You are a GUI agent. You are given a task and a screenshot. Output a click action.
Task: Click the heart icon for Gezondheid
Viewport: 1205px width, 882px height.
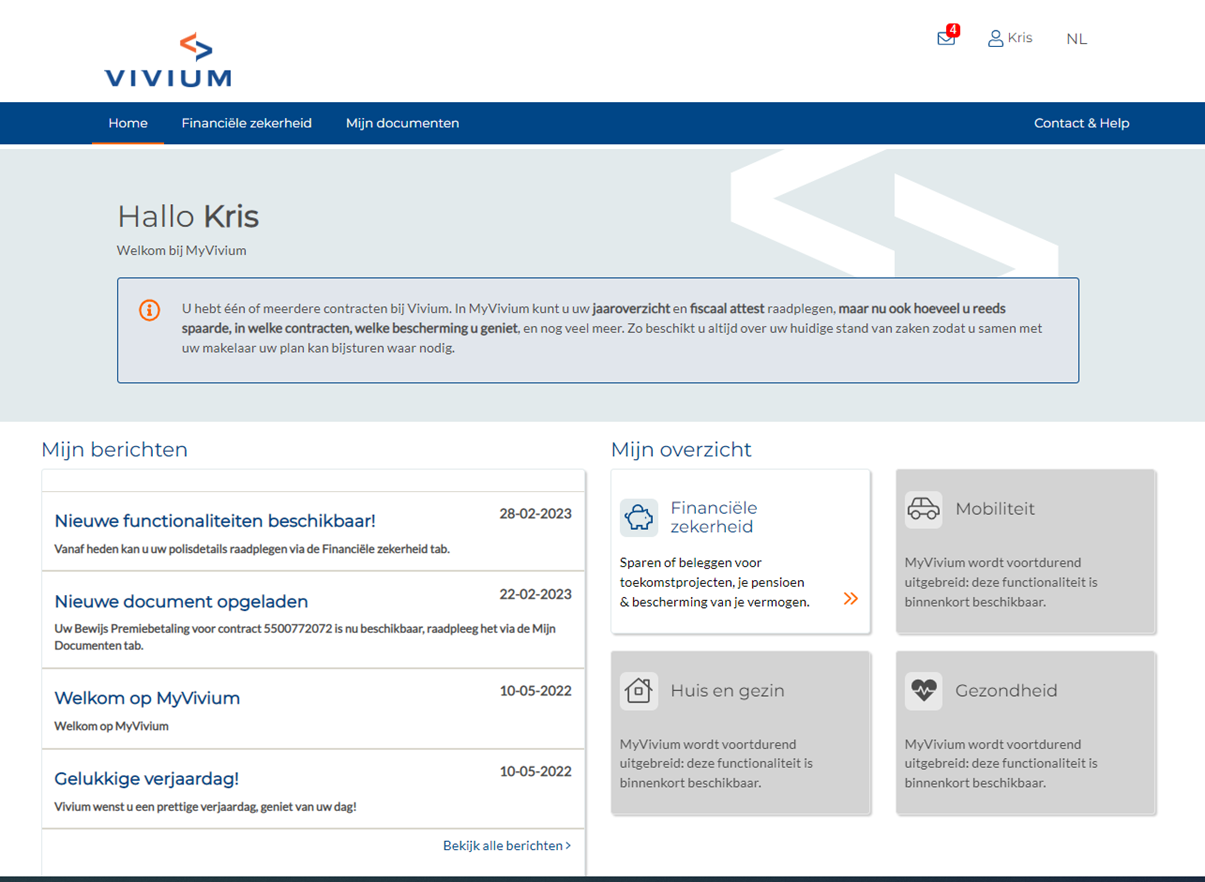tap(924, 691)
